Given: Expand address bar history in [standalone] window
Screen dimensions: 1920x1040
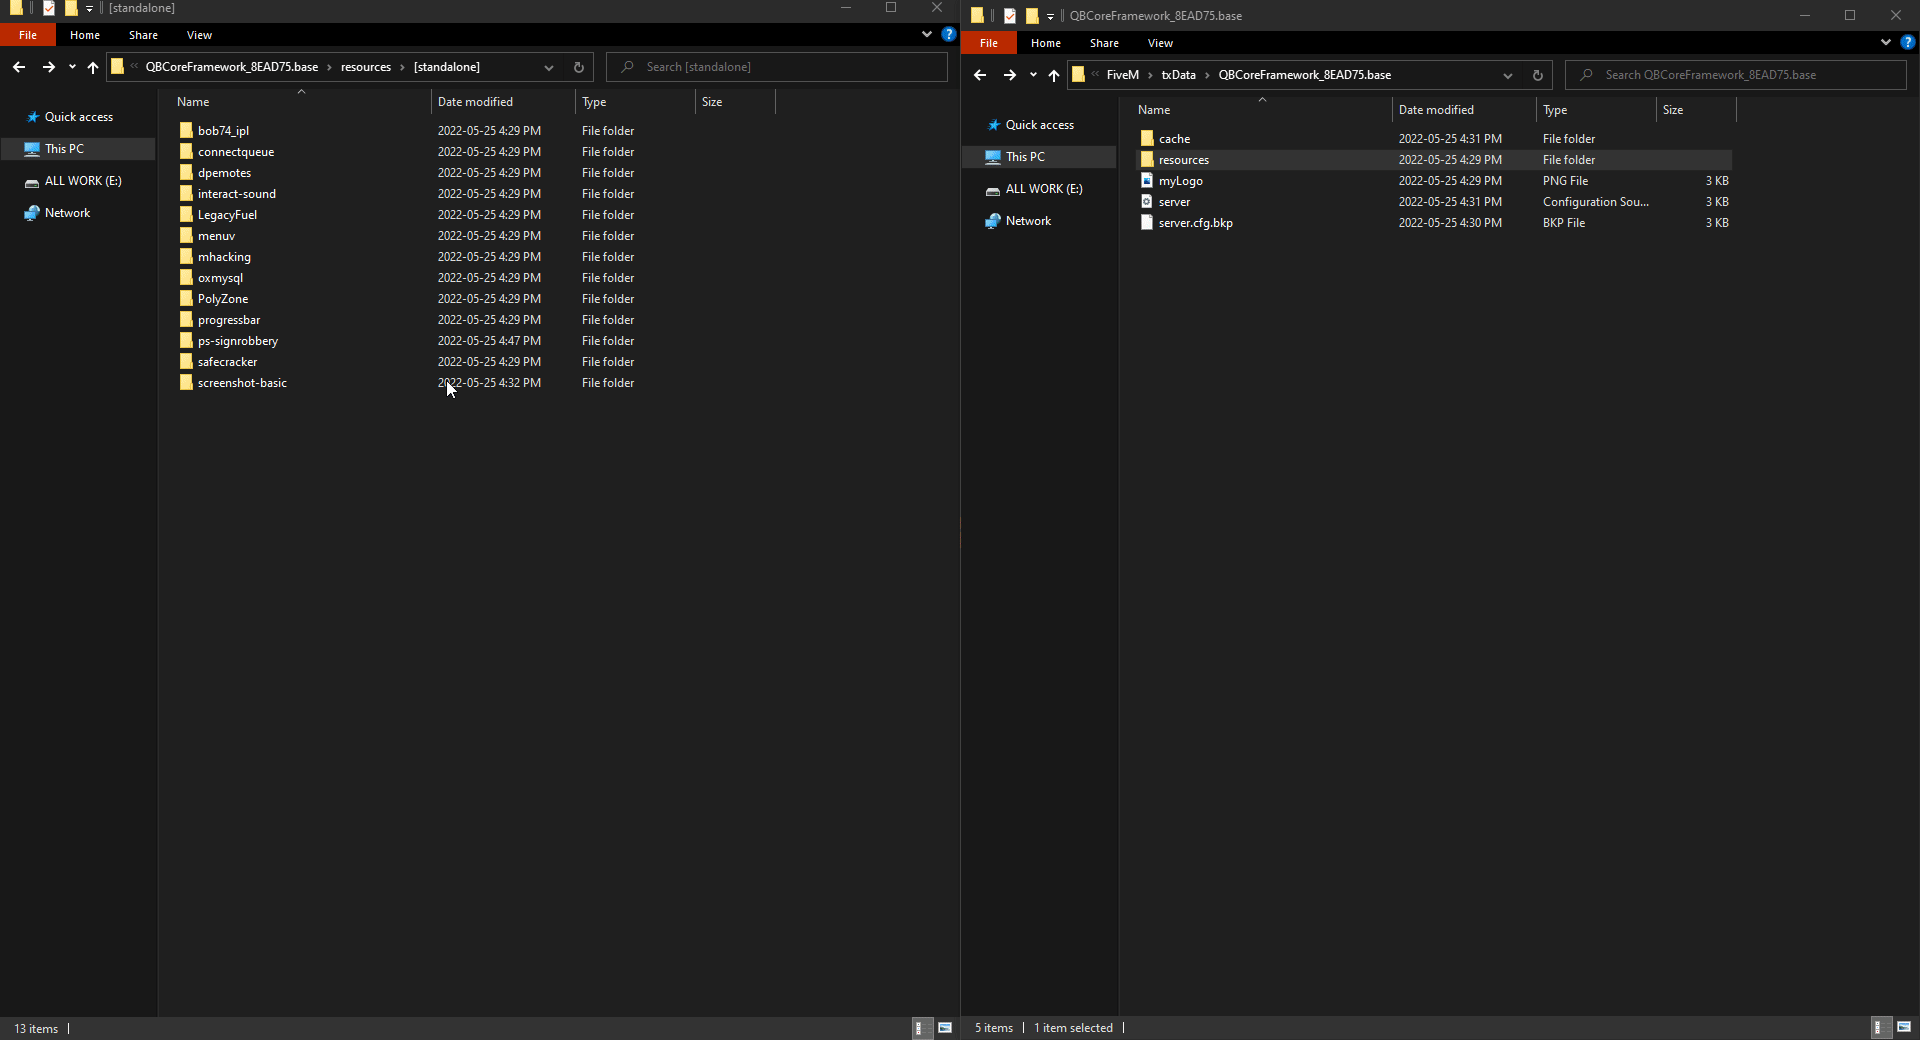Looking at the screenshot, I should click(549, 67).
